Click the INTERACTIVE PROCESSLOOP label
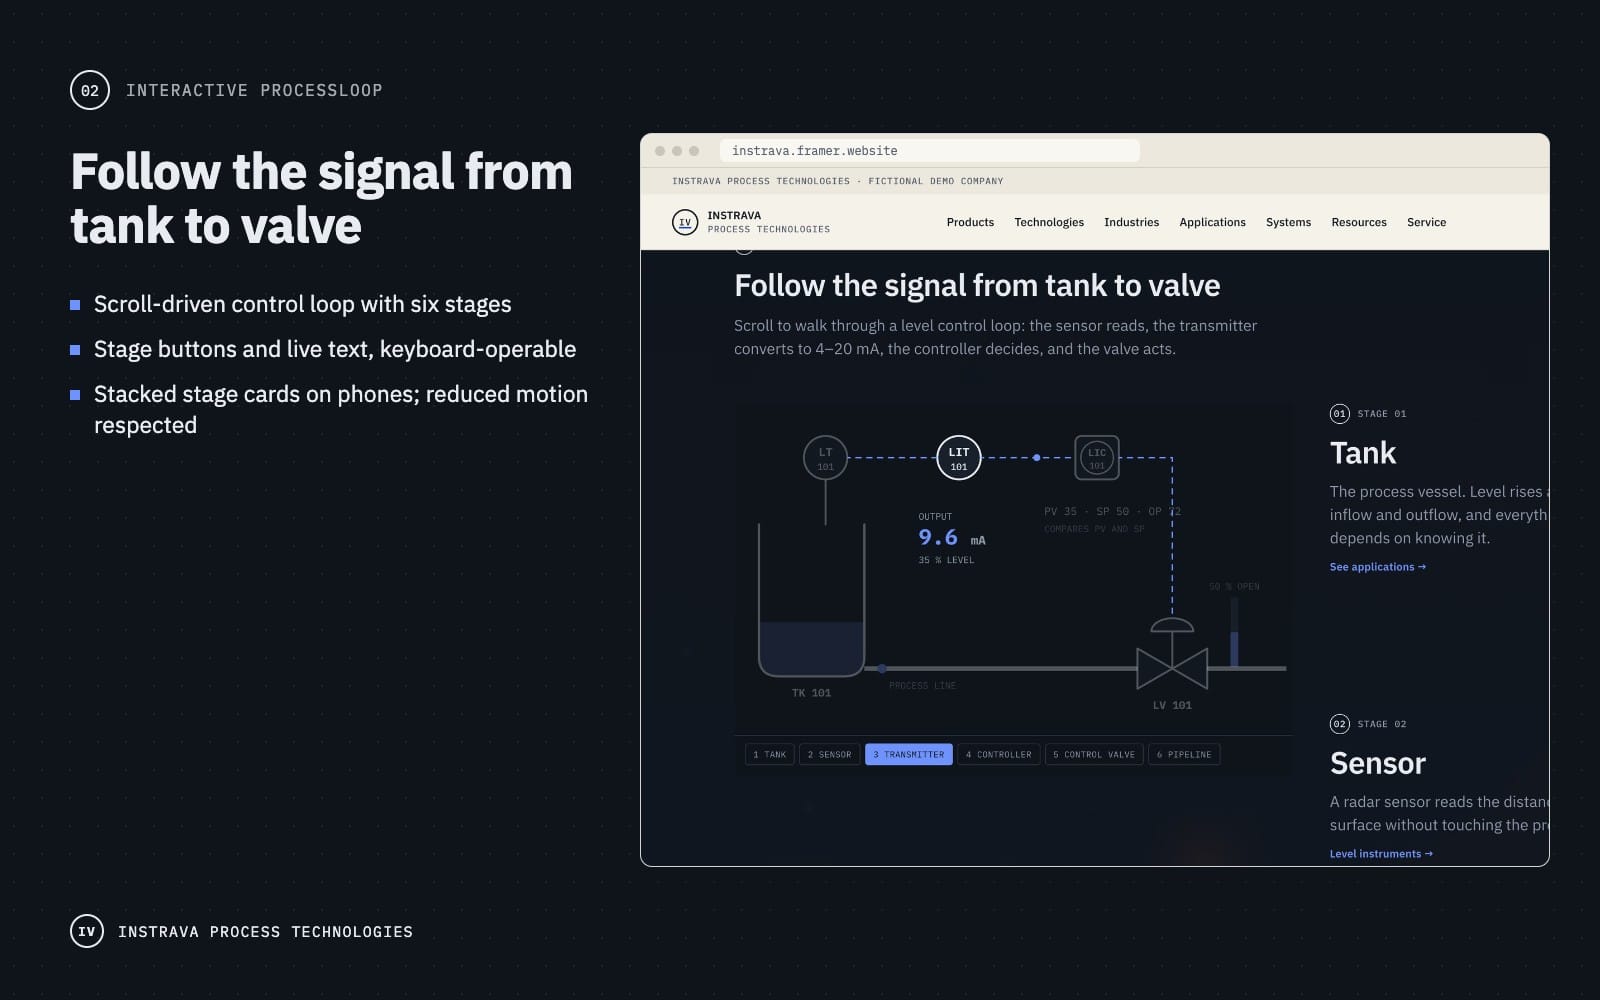The width and height of the screenshot is (1600, 1000). pyautogui.click(x=254, y=90)
